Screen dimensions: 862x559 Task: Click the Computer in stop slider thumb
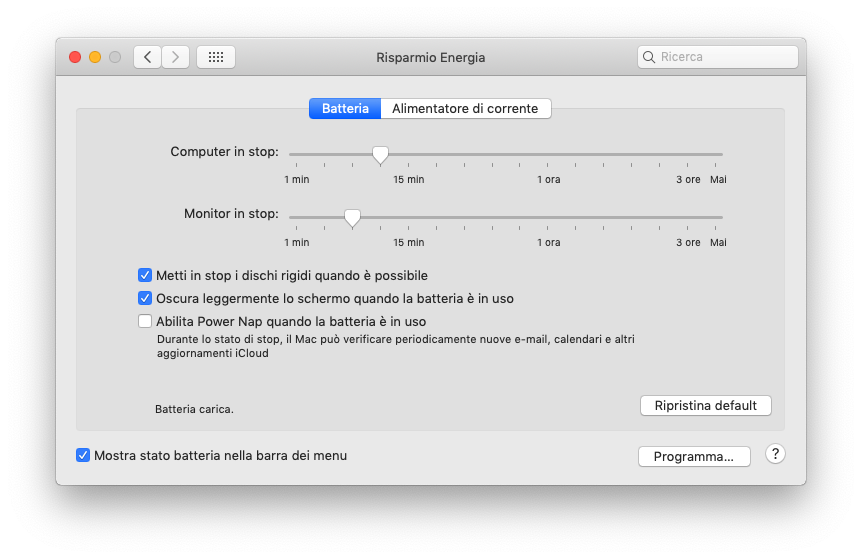pyautogui.click(x=380, y=156)
